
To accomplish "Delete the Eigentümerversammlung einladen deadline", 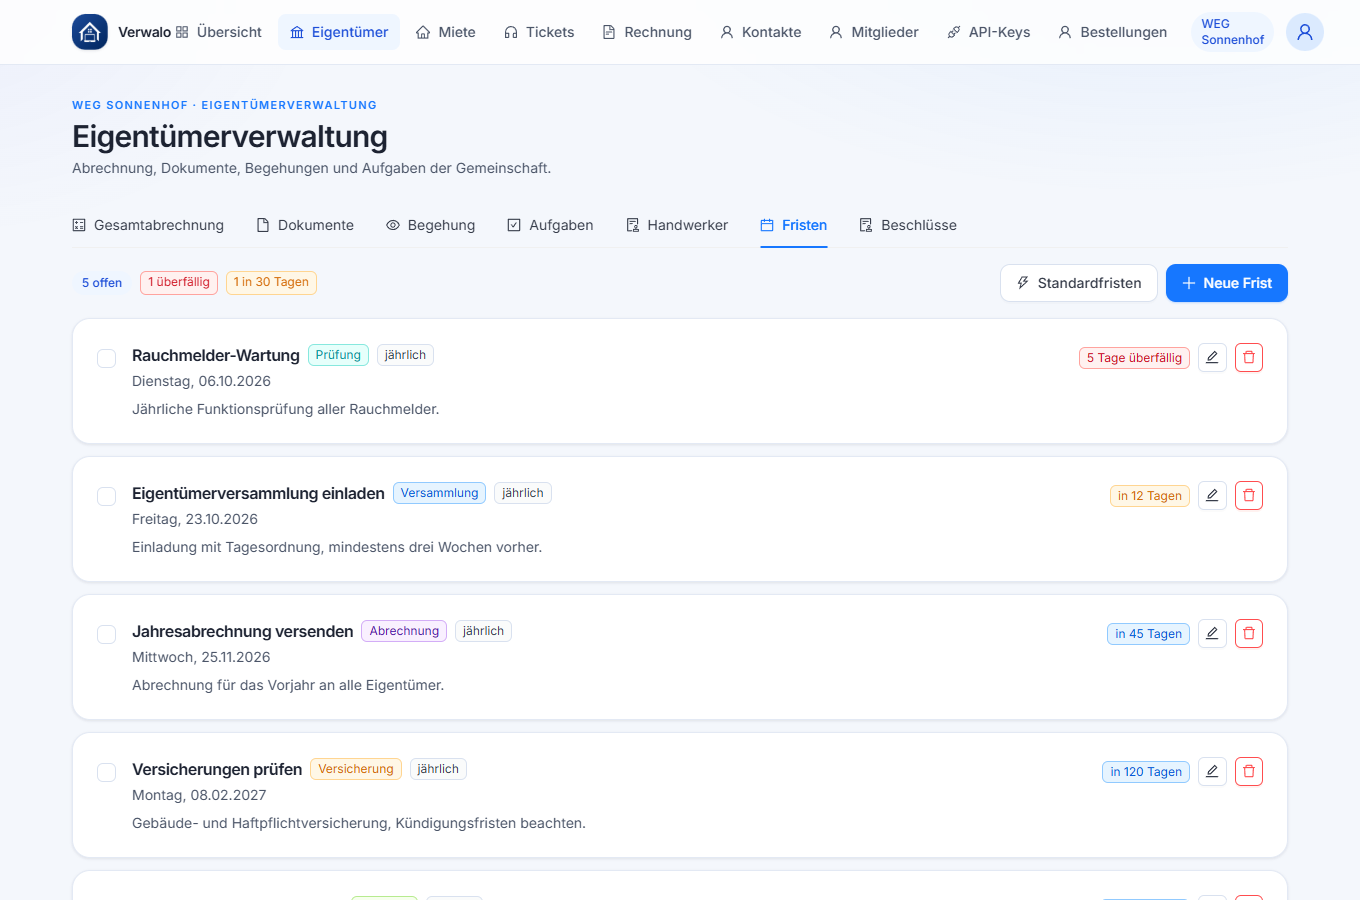I will click(x=1249, y=496).
